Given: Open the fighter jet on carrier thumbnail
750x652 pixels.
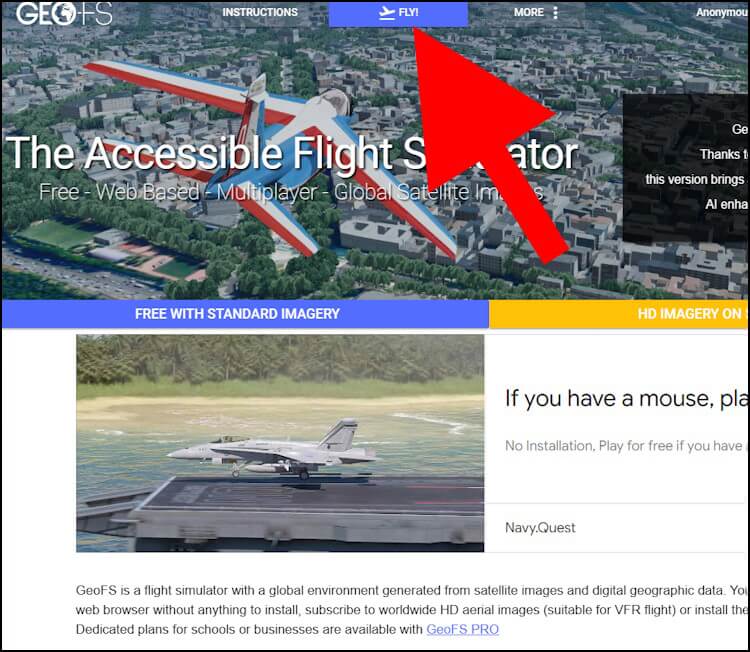Looking at the screenshot, I should [x=280, y=443].
